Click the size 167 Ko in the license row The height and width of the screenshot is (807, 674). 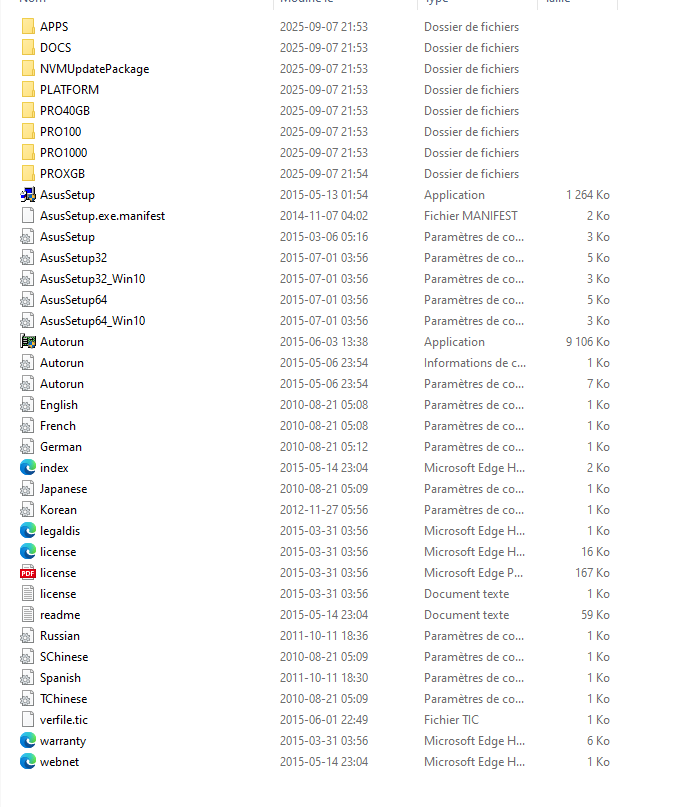tap(592, 573)
